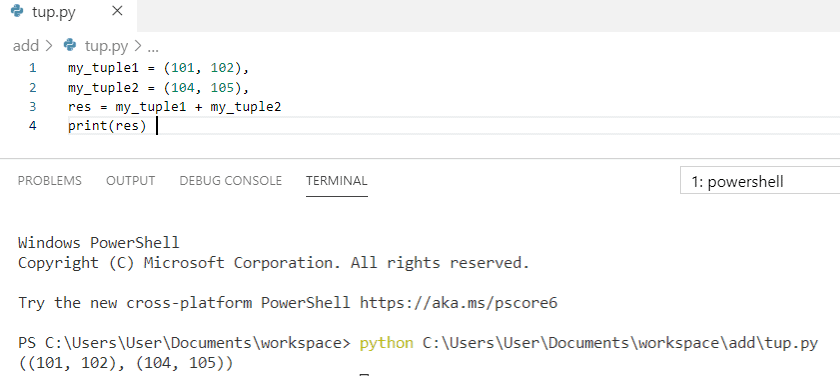Switch to the OUTPUT panel tab
This screenshot has height=376, width=840.
point(131,181)
